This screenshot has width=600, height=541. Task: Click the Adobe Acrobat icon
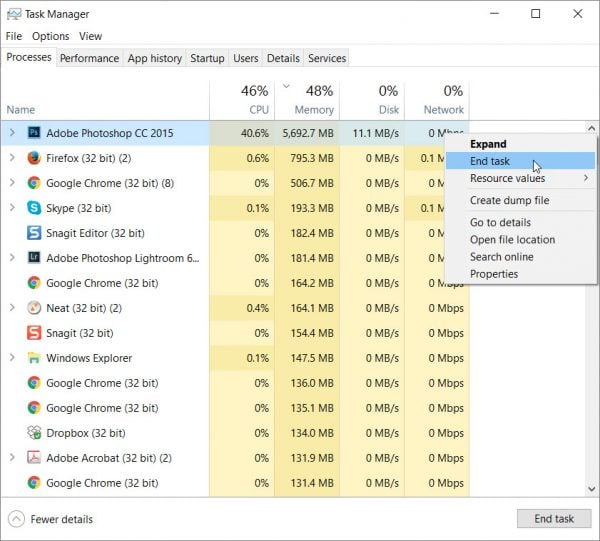coord(34,458)
